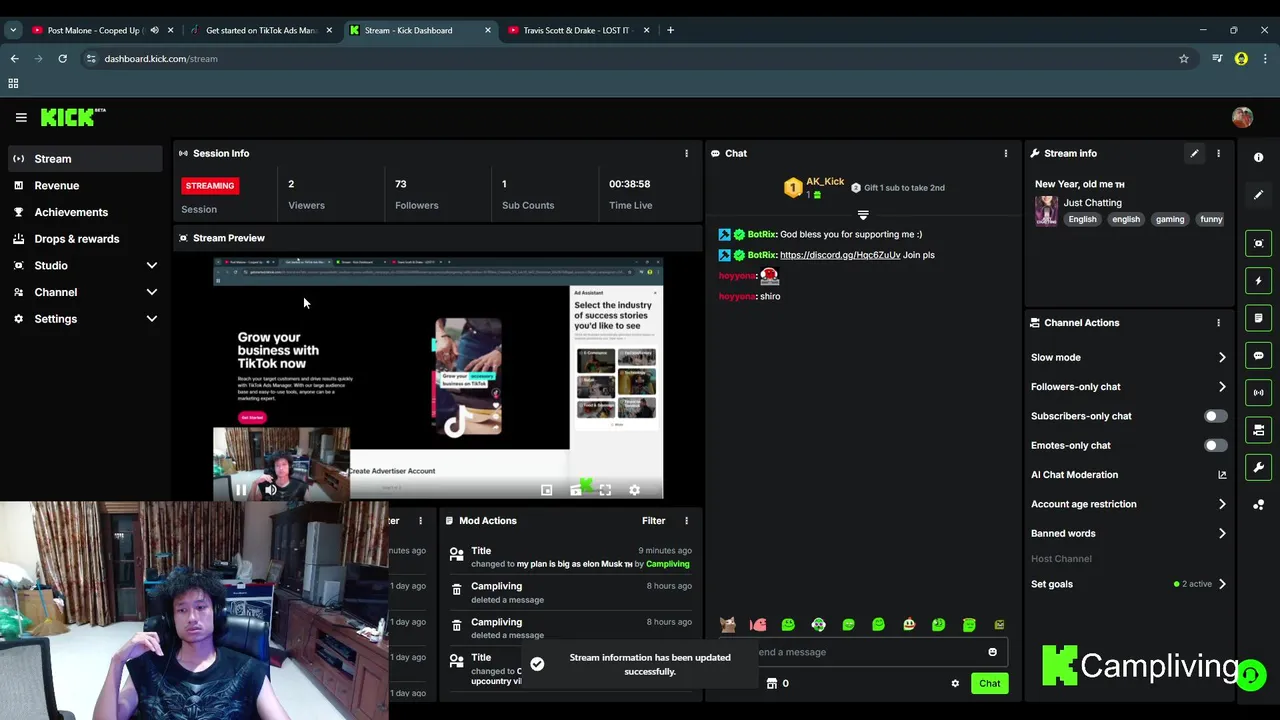Screen dimensions: 1280x720
Task: Open Drops & rewards in the sidebar
Action: pyautogui.click(x=85, y=239)
